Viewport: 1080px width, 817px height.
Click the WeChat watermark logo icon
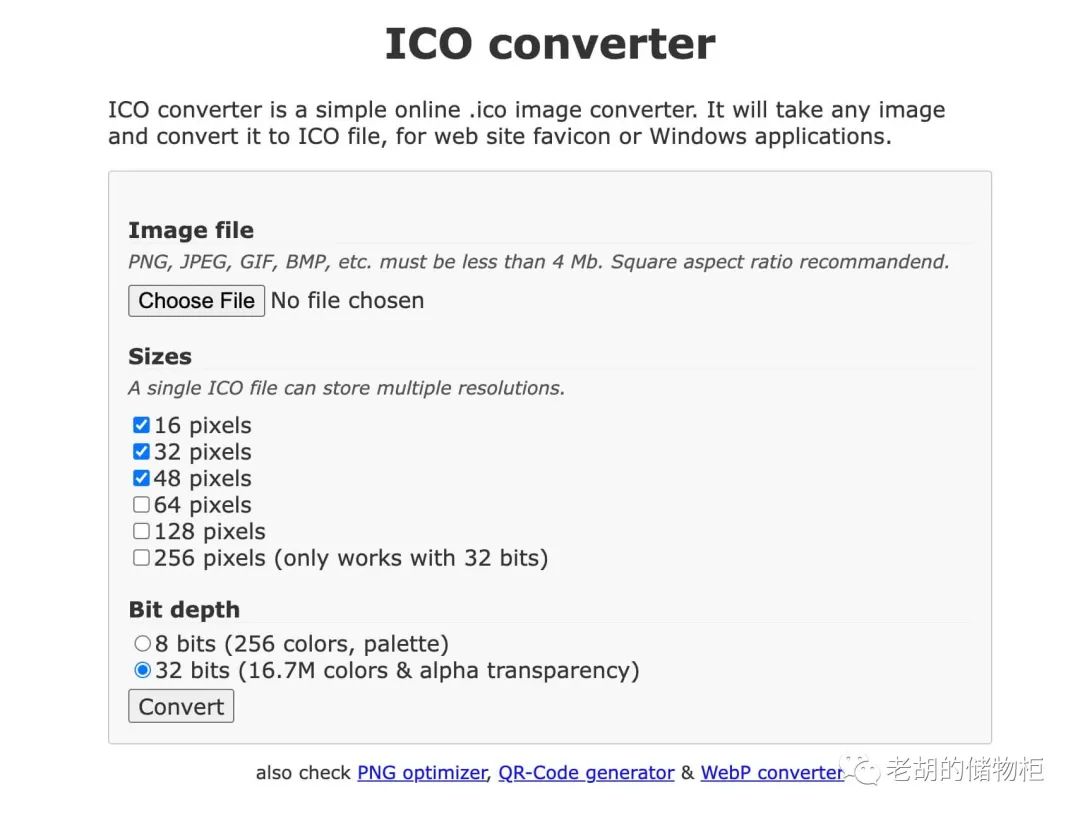click(x=860, y=768)
